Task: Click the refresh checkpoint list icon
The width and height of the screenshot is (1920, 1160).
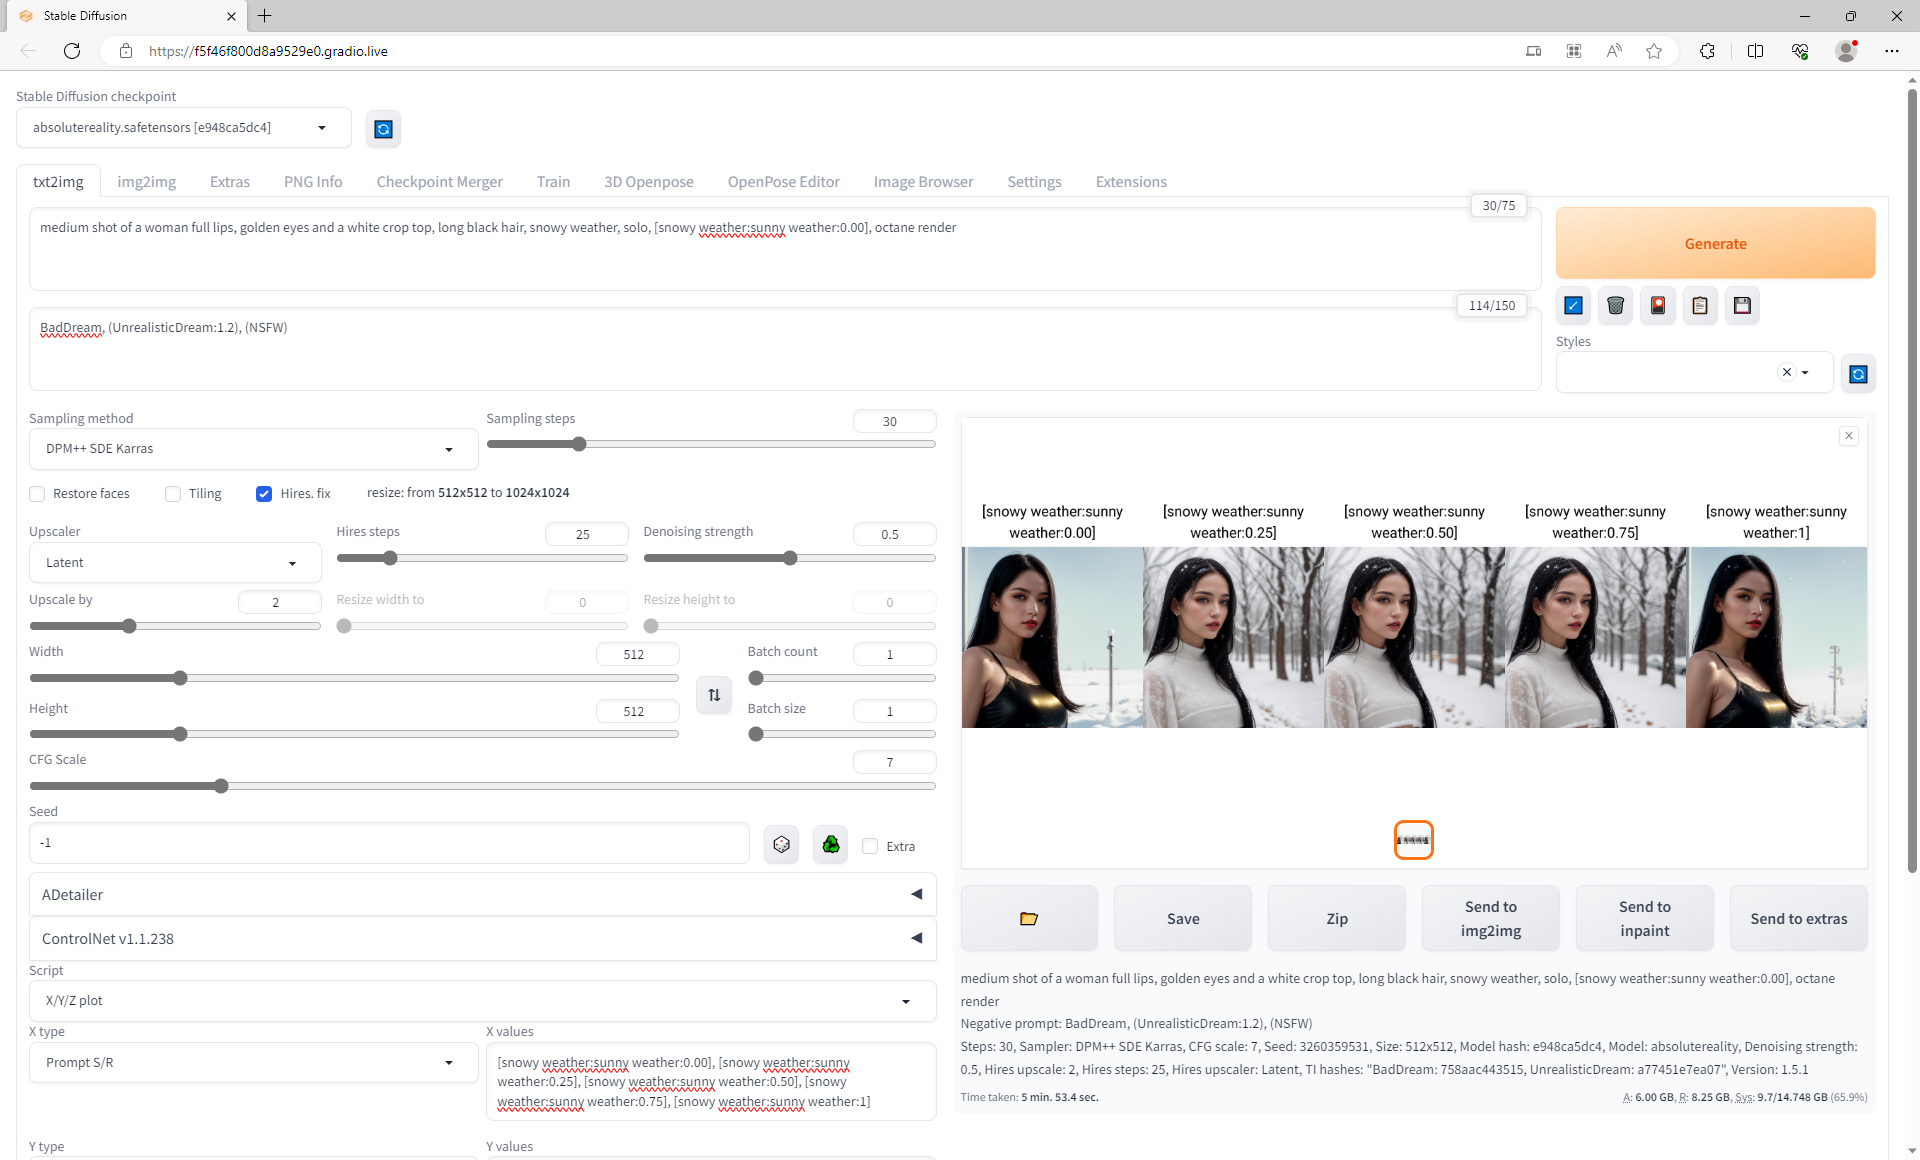Action: [x=383, y=129]
